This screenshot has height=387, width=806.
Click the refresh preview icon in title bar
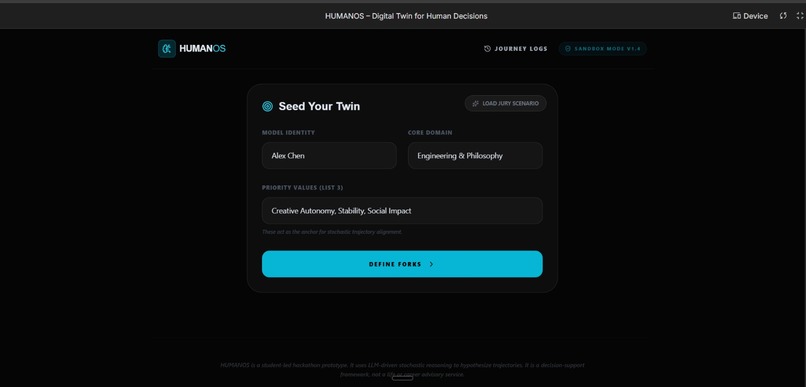pyautogui.click(x=783, y=16)
